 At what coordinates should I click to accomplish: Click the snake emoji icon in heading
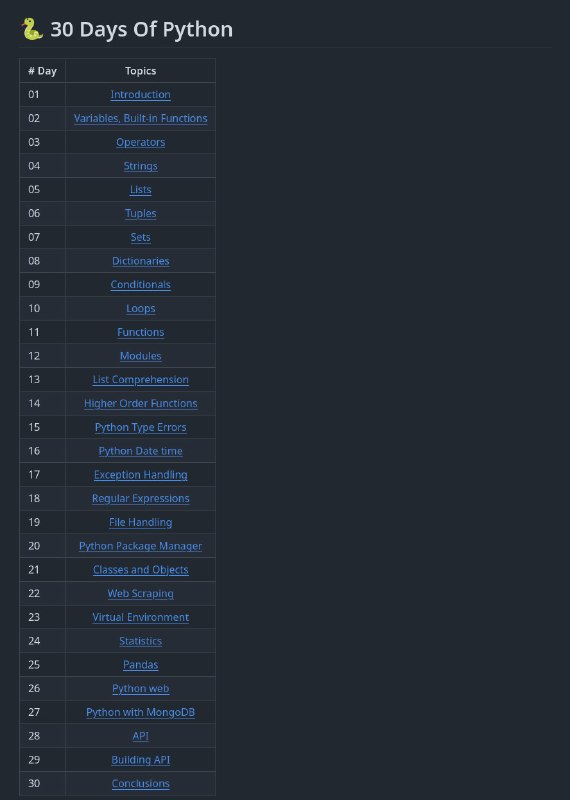point(32,29)
